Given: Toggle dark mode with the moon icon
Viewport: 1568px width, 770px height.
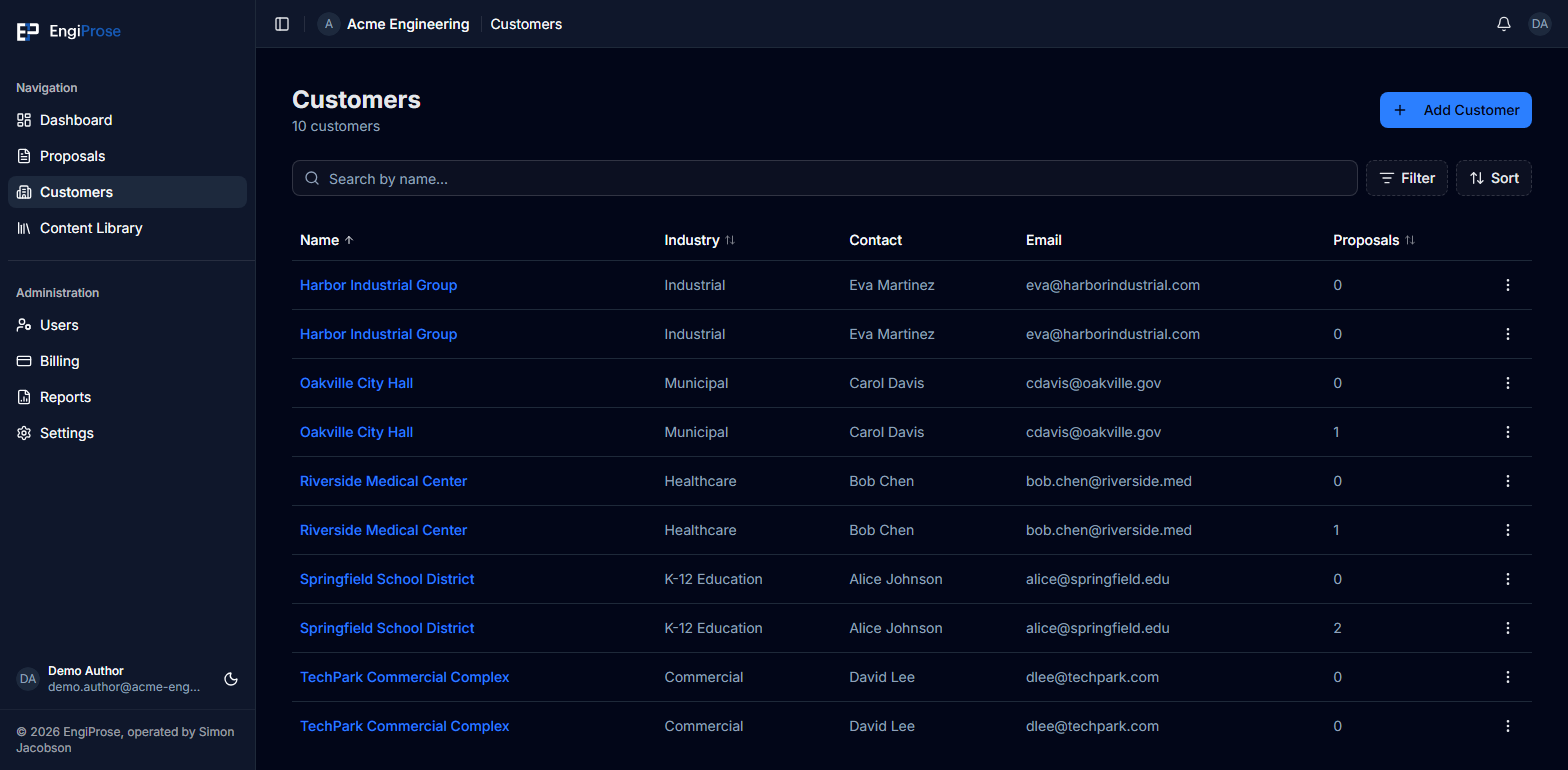Looking at the screenshot, I should pyautogui.click(x=231, y=679).
